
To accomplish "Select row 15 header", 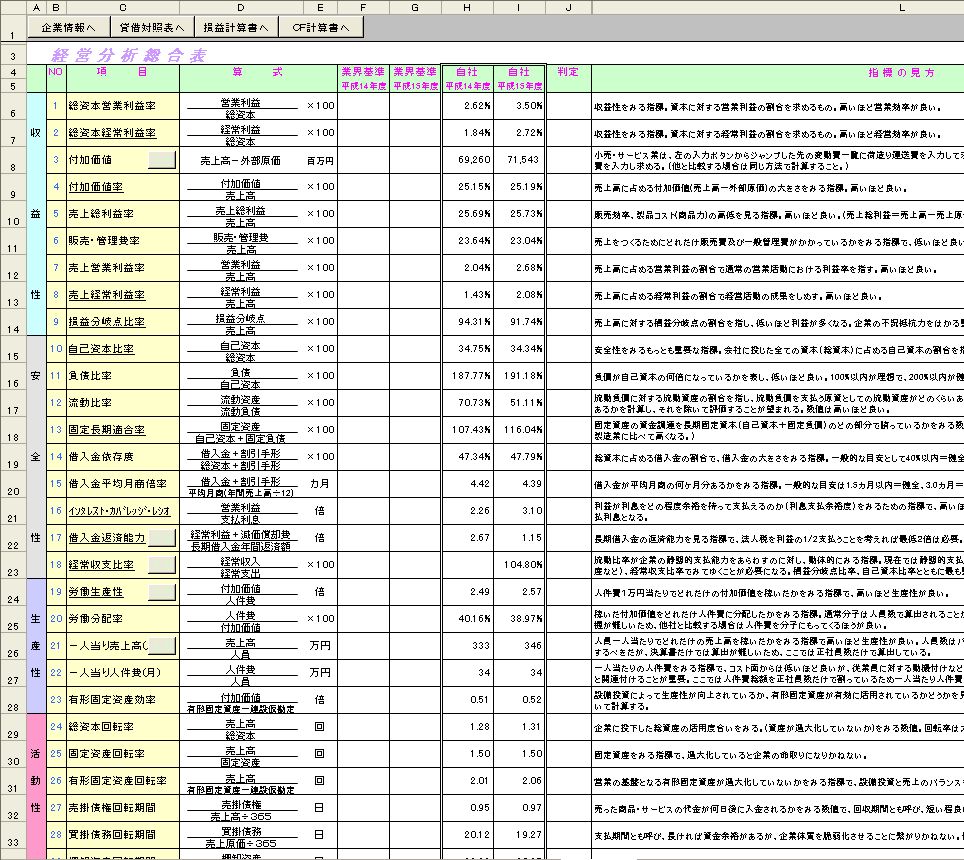I will pos(13,349).
